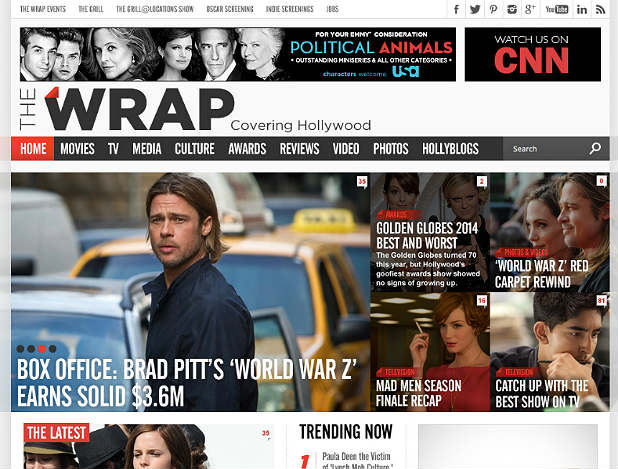
Task: Open the Reviews section
Action: pos(300,149)
